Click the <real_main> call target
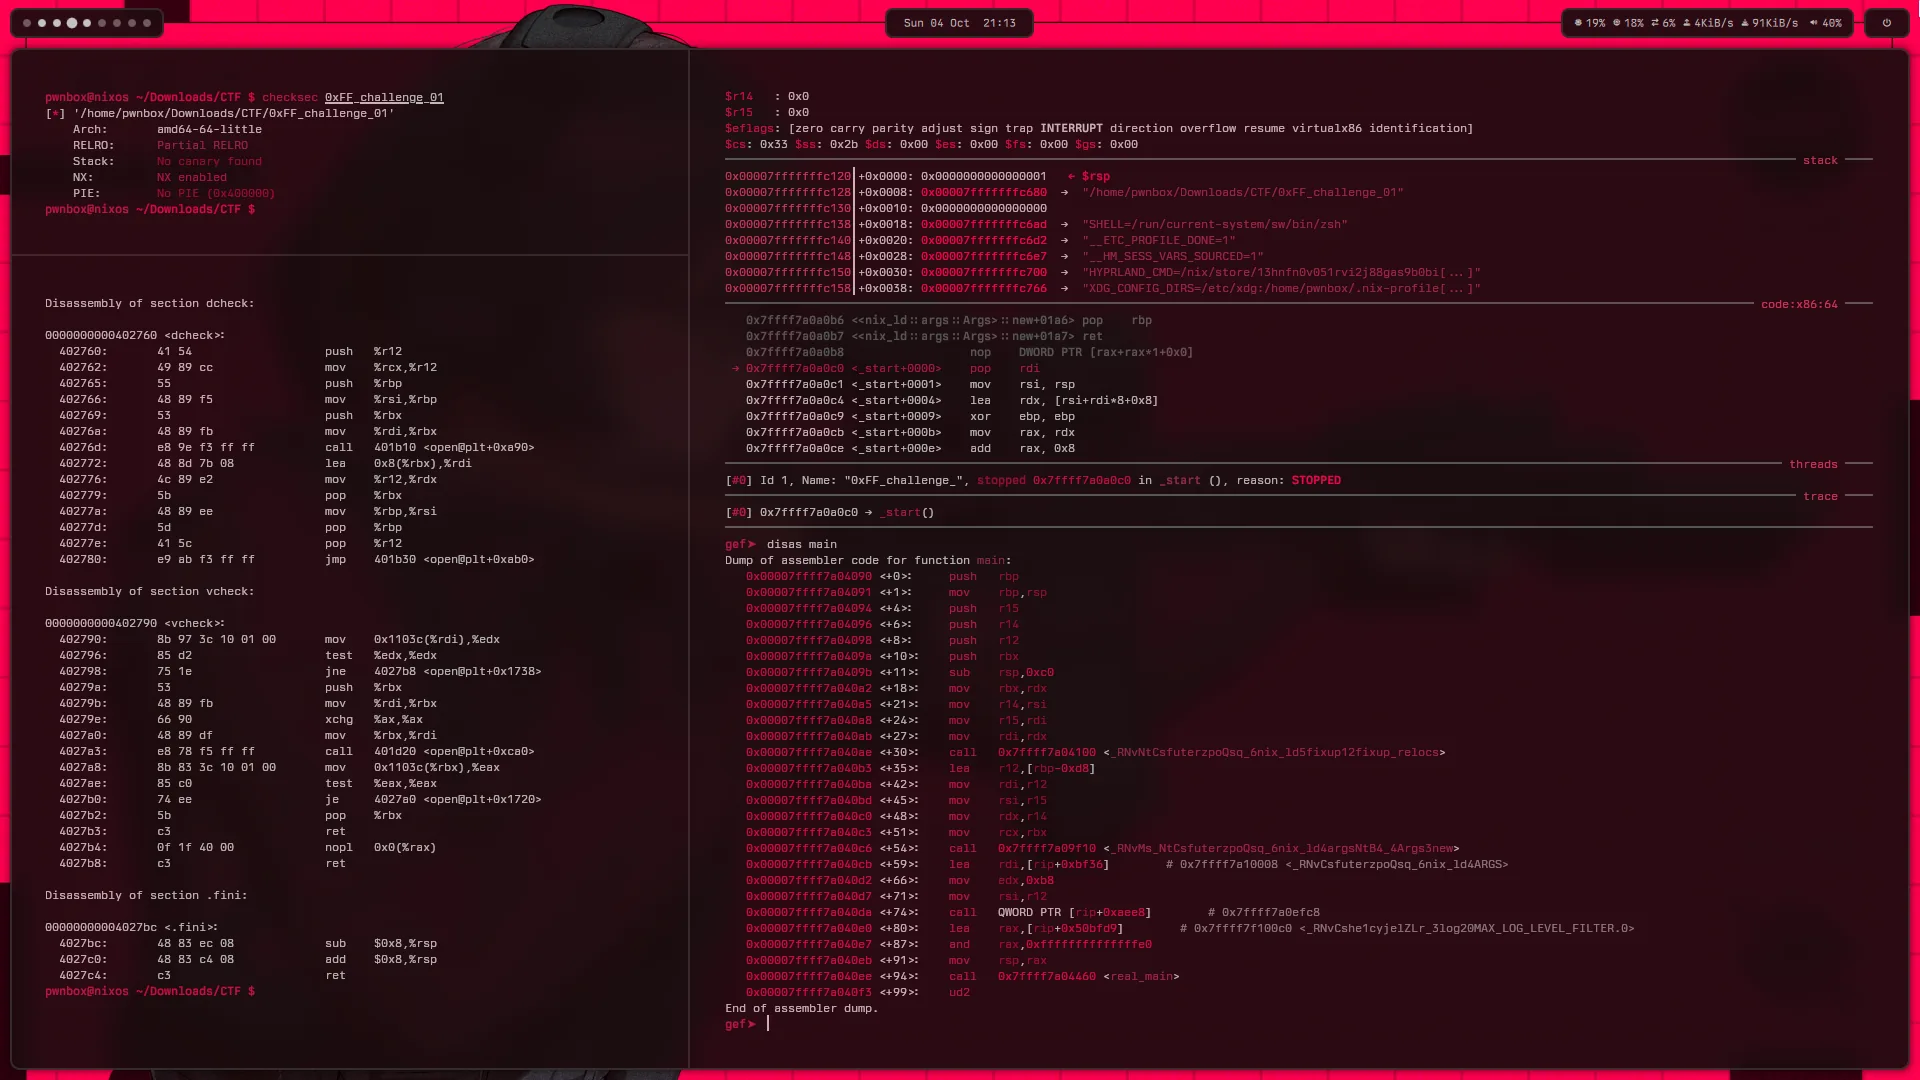1920x1080 pixels. click(x=1141, y=976)
